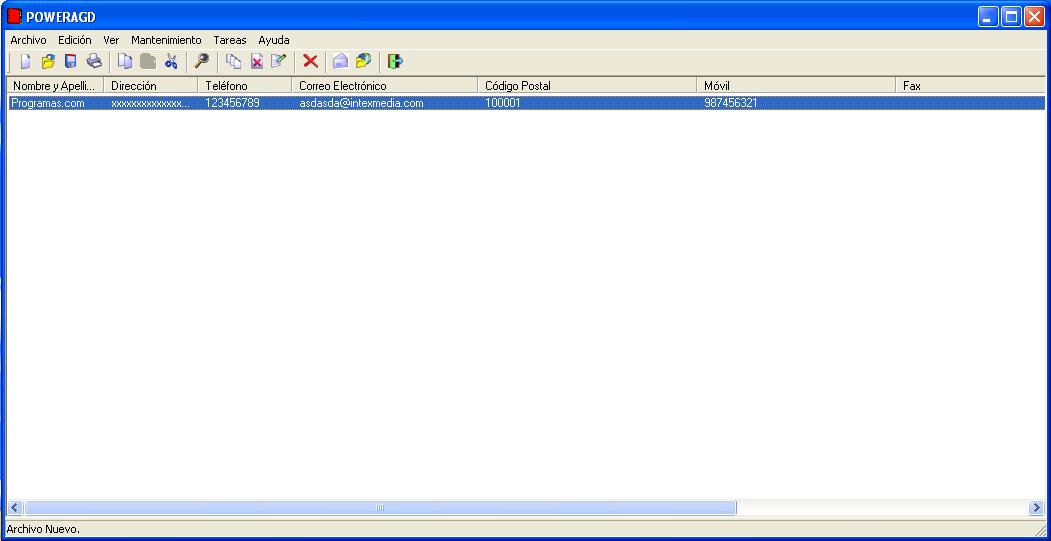Click the postal code 100001
1051x541 pixels.
pyautogui.click(x=503, y=103)
